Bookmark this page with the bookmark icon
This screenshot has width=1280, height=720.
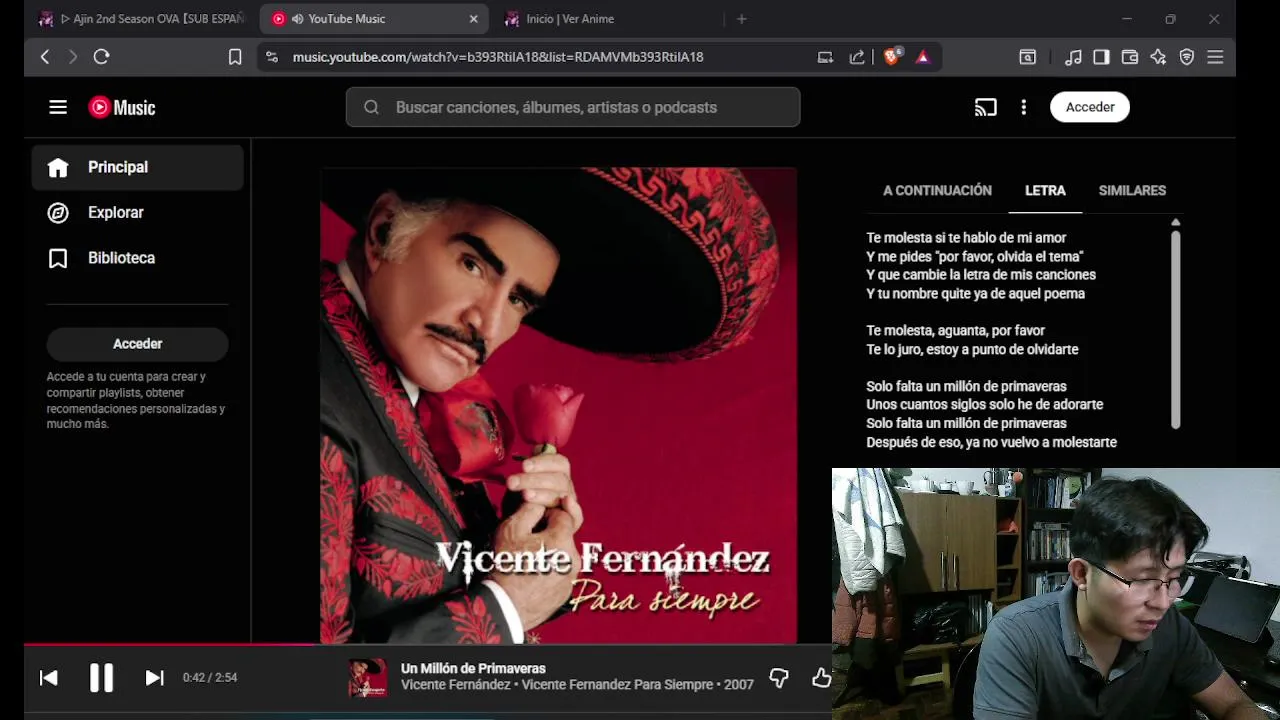pos(235,57)
